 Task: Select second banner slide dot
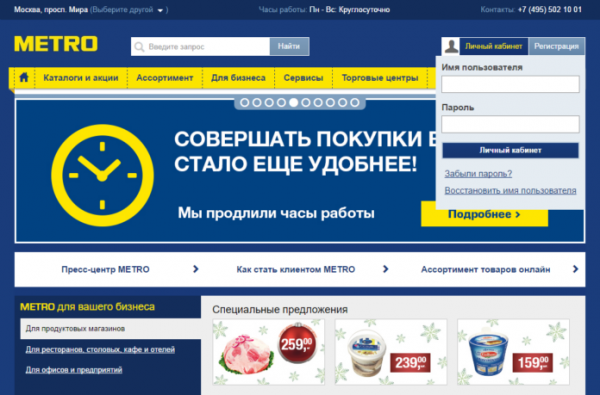pos(257,103)
